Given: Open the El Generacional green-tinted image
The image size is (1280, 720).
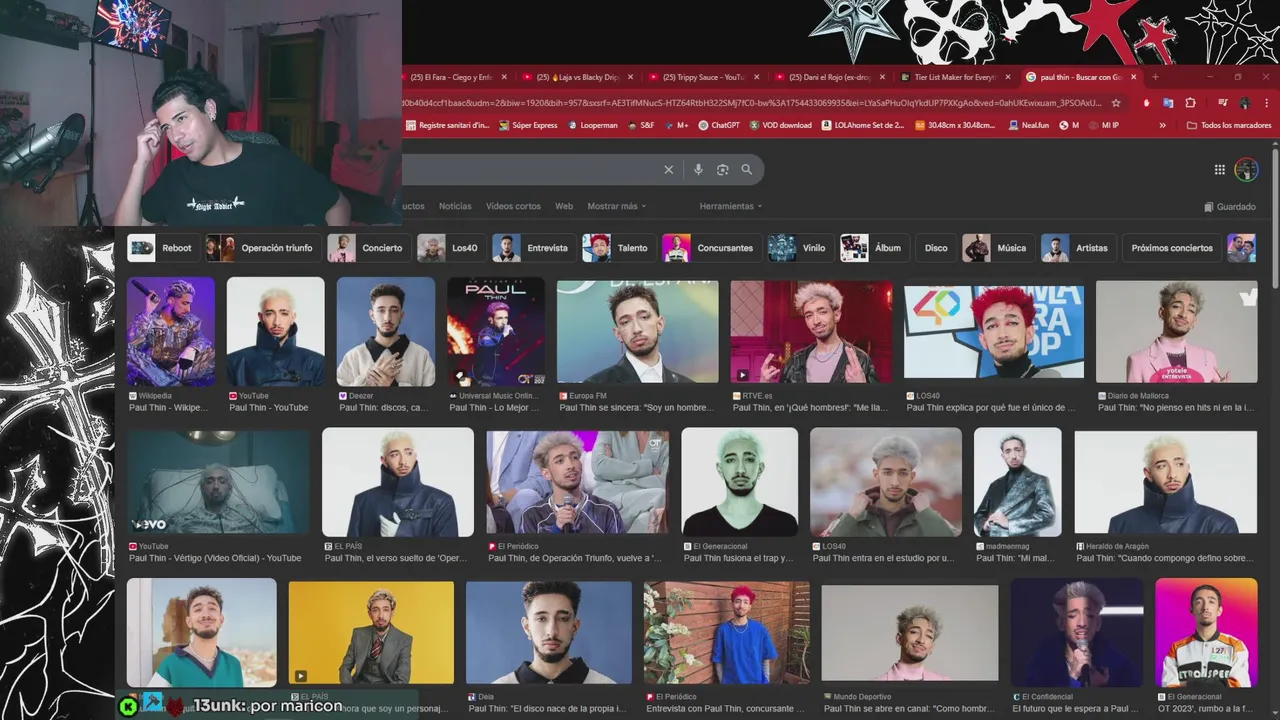Looking at the screenshot, I should coord(740,482).
